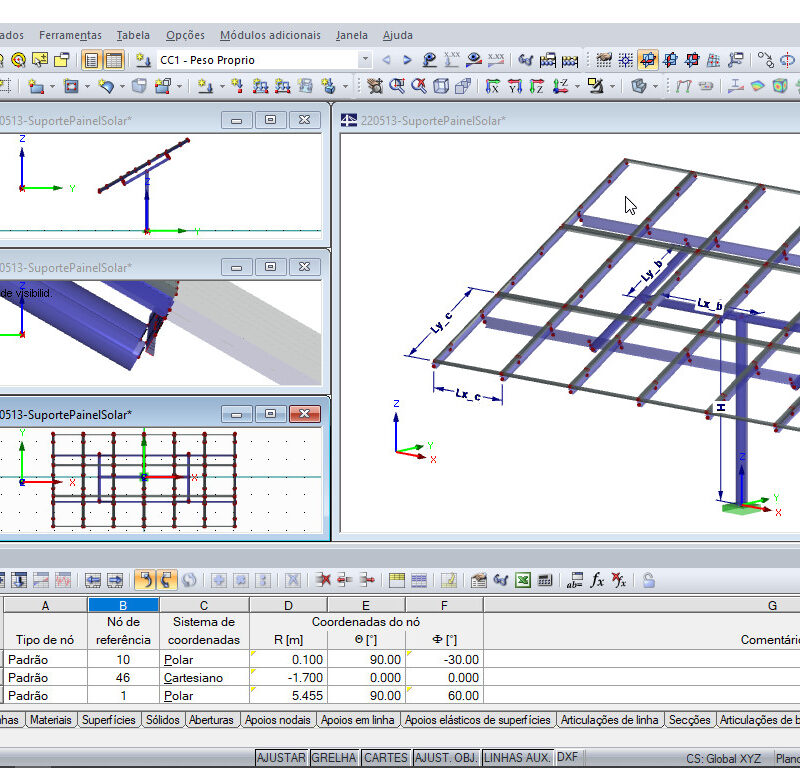Select column B header in table
This screenshot has width=800, height=768.
(x=123, y=605)
